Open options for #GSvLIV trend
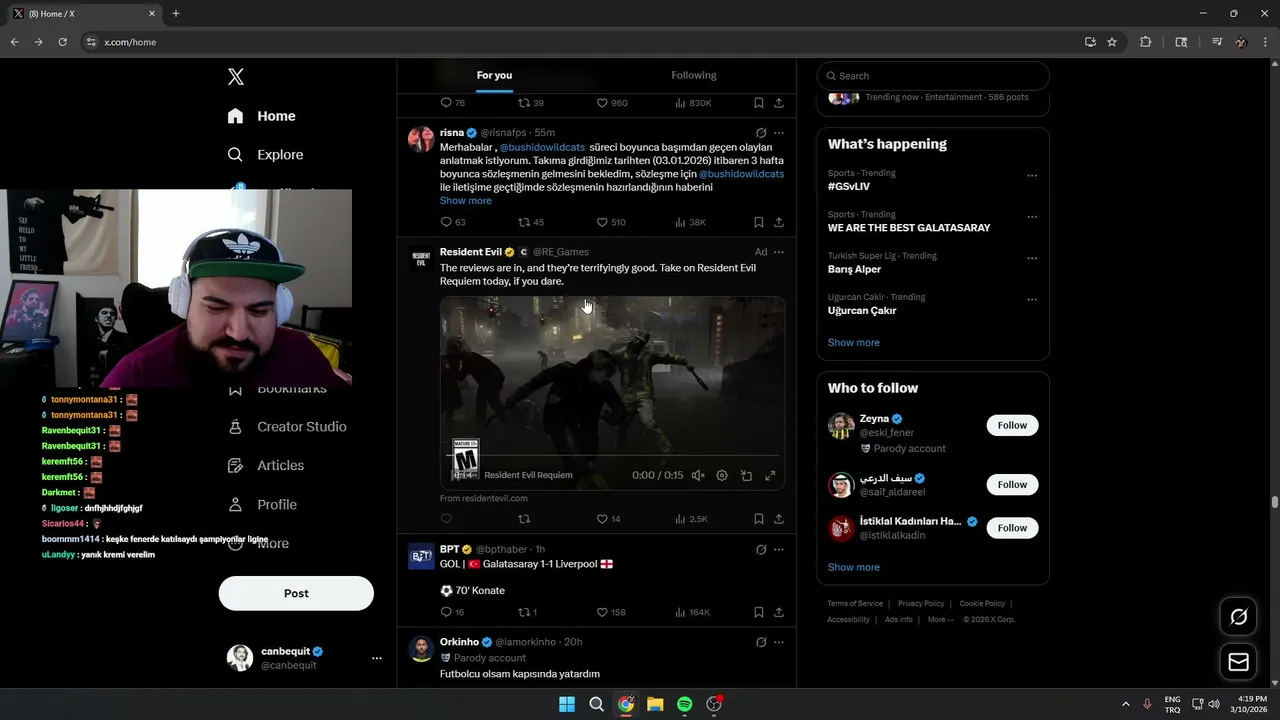Image resolution: width=1280 pixels, height=720 pixels. click(1032, 176)
